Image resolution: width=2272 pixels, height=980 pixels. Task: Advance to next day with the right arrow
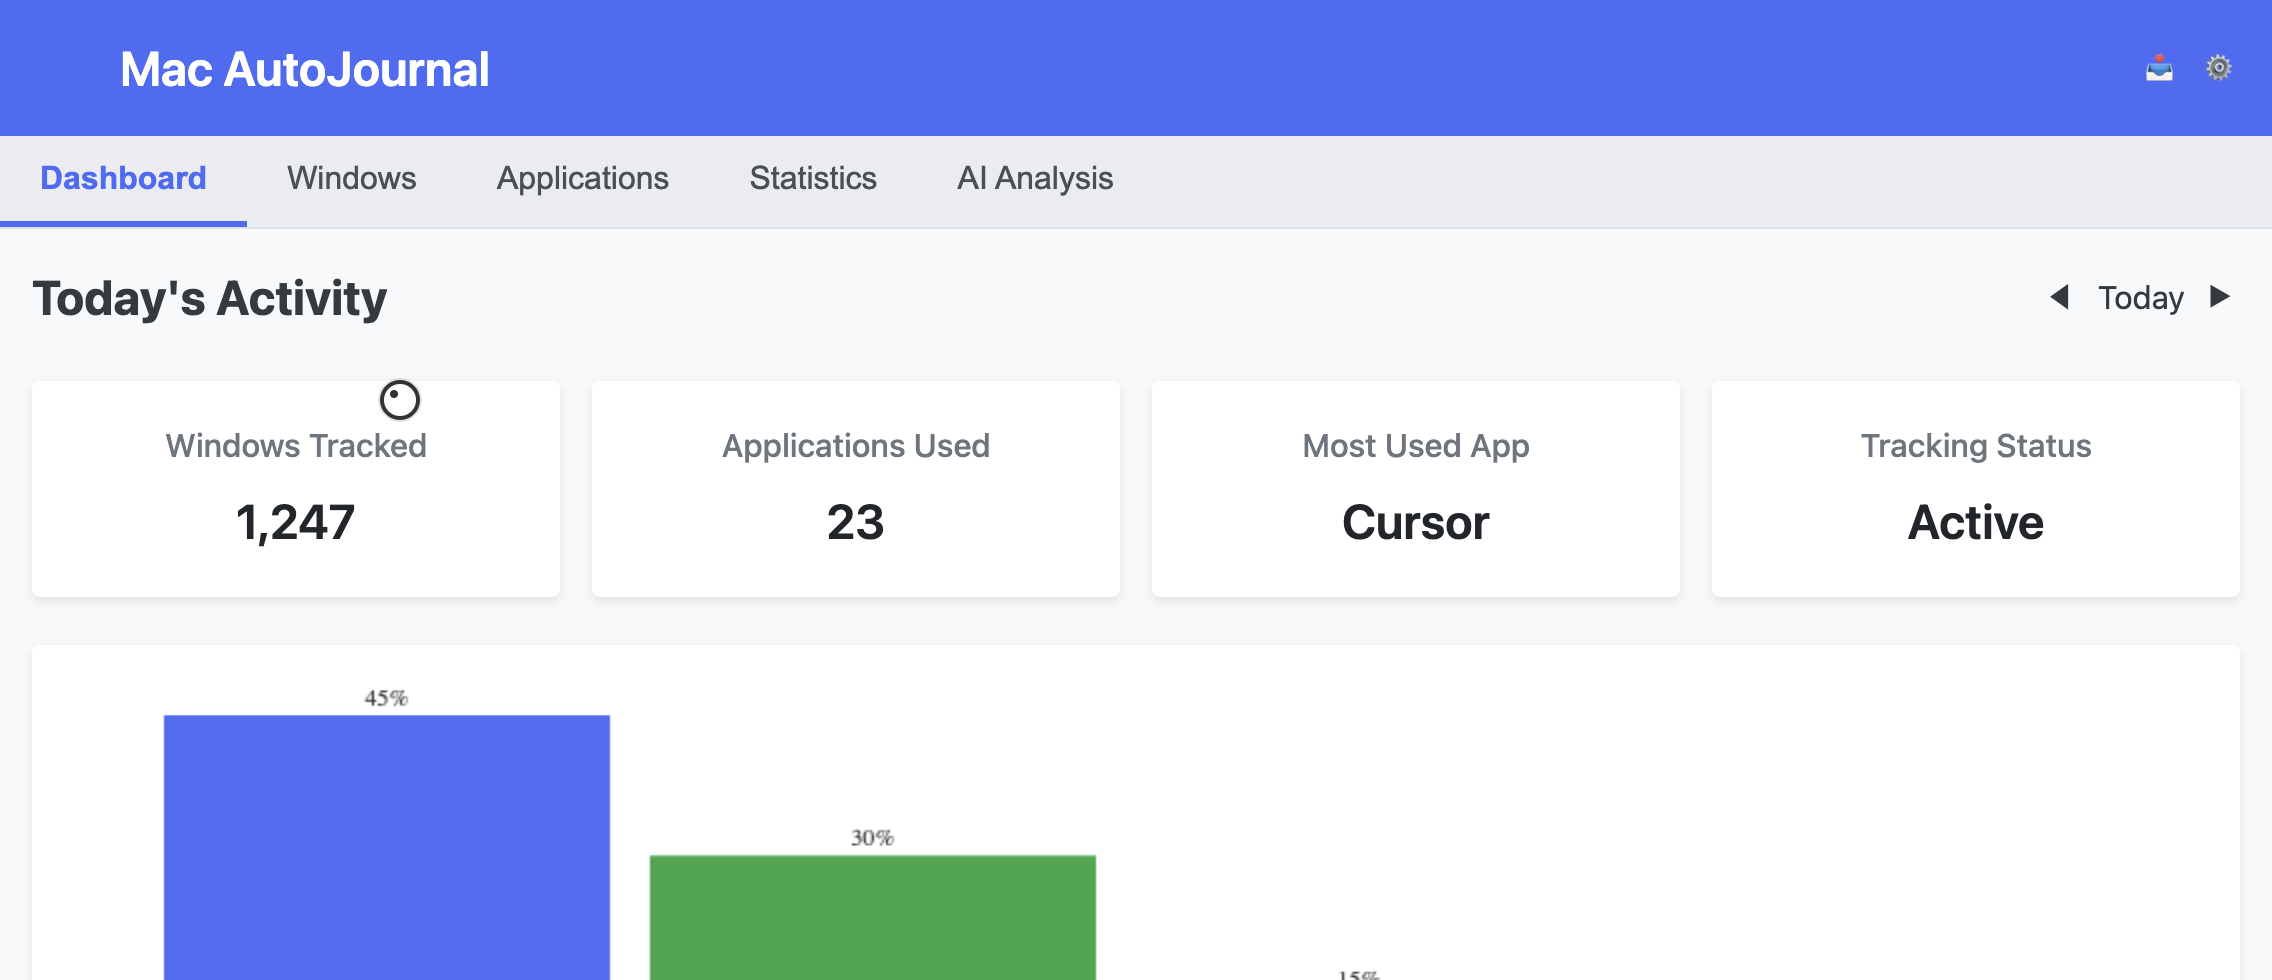pos(2221,297)
